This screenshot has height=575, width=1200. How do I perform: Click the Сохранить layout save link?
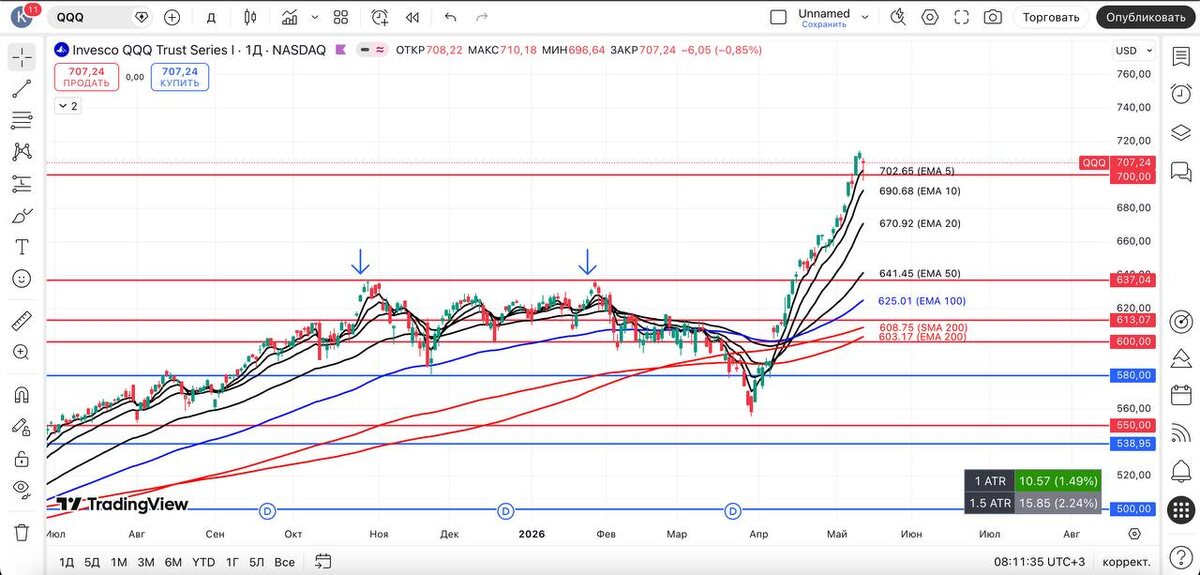(x=824, y=25)
